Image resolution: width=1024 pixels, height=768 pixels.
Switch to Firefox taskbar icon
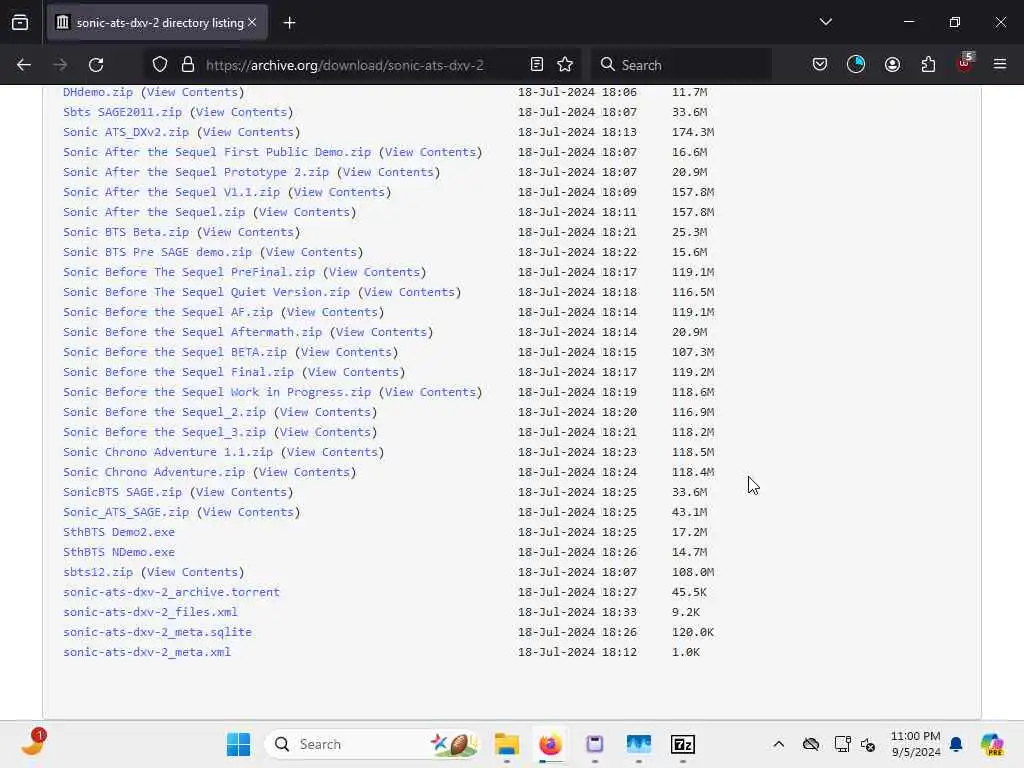point(551,744)
